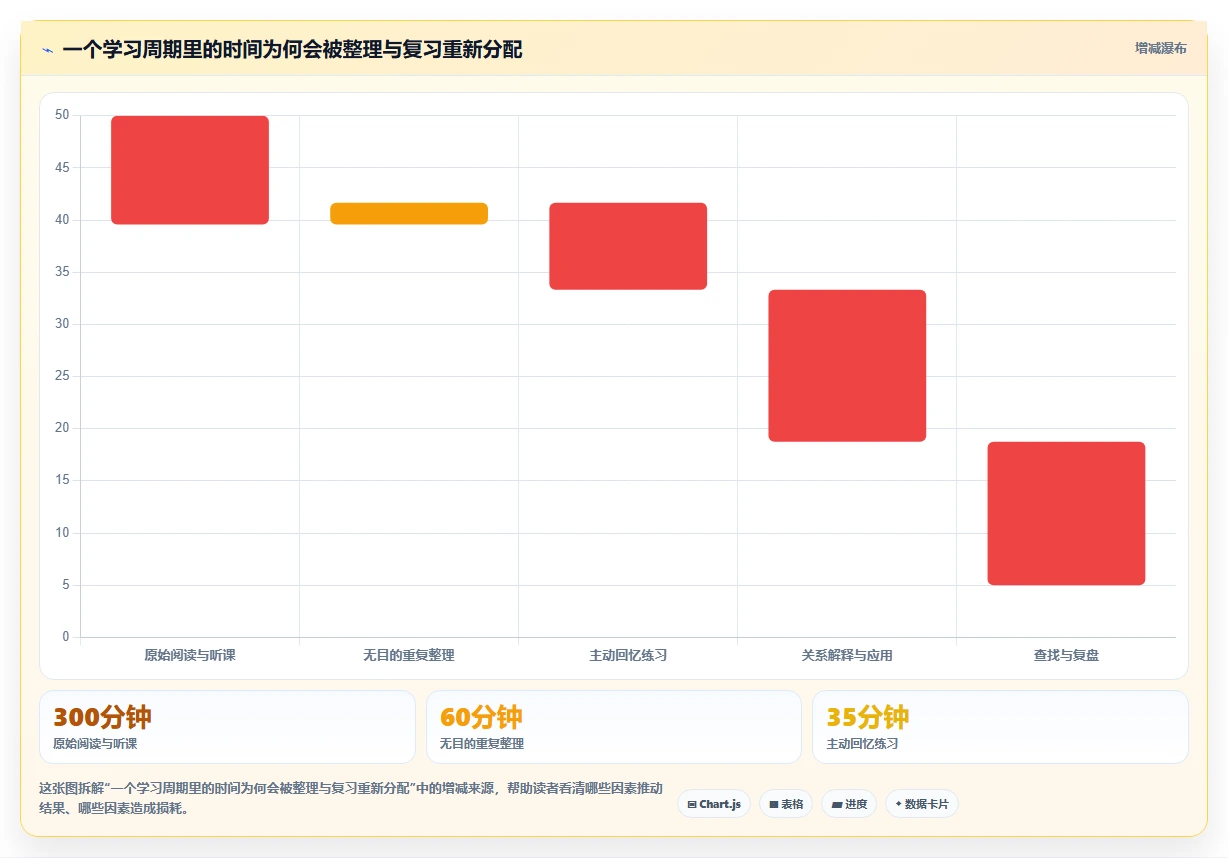Click the 35分钟 data card value
The width and height of the screenshot is (1228, 858).
tap(868, 717)
